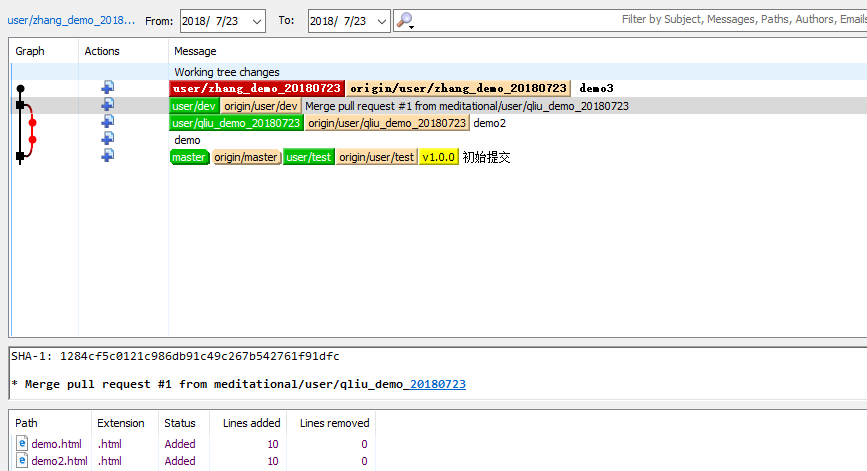Click the Message column header
Screen dimensions: 867x471
coord(195,51)
